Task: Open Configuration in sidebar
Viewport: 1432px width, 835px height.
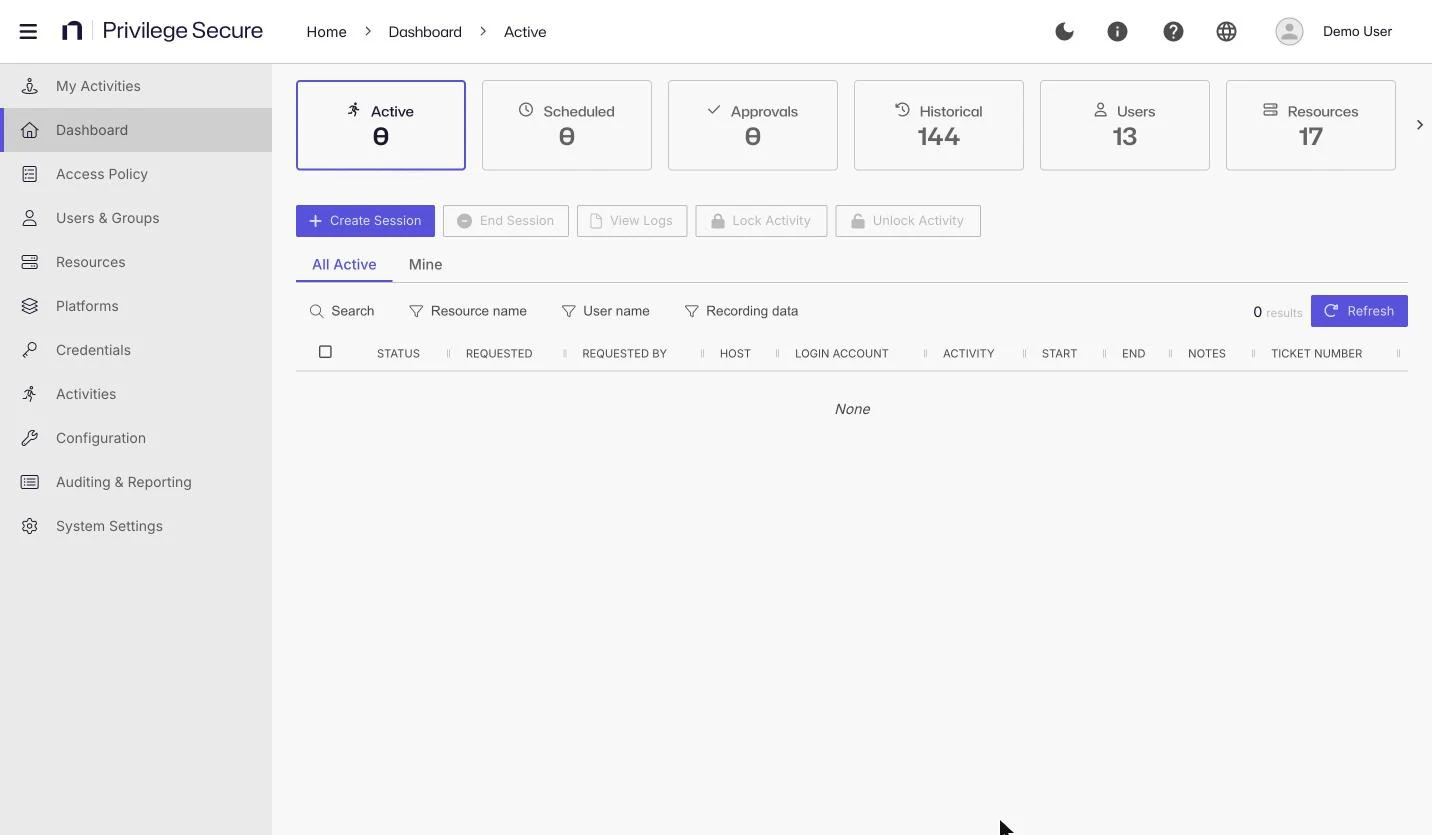Action: click(x=136, y=438)
